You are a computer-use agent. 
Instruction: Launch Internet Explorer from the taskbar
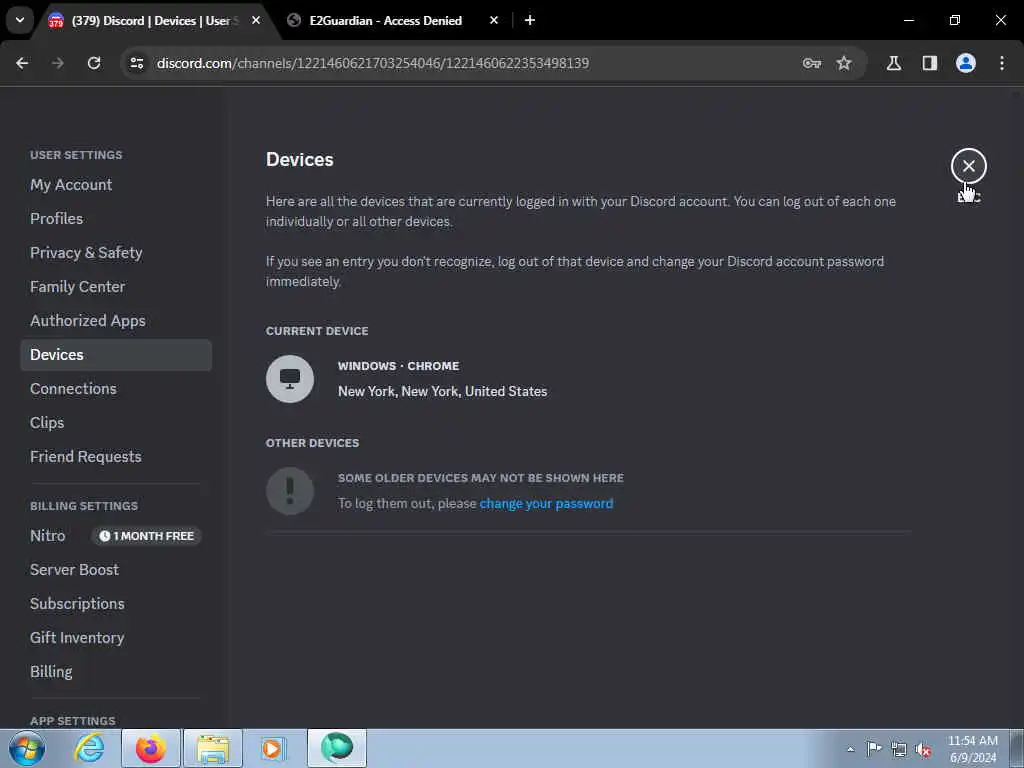(89, 748)
